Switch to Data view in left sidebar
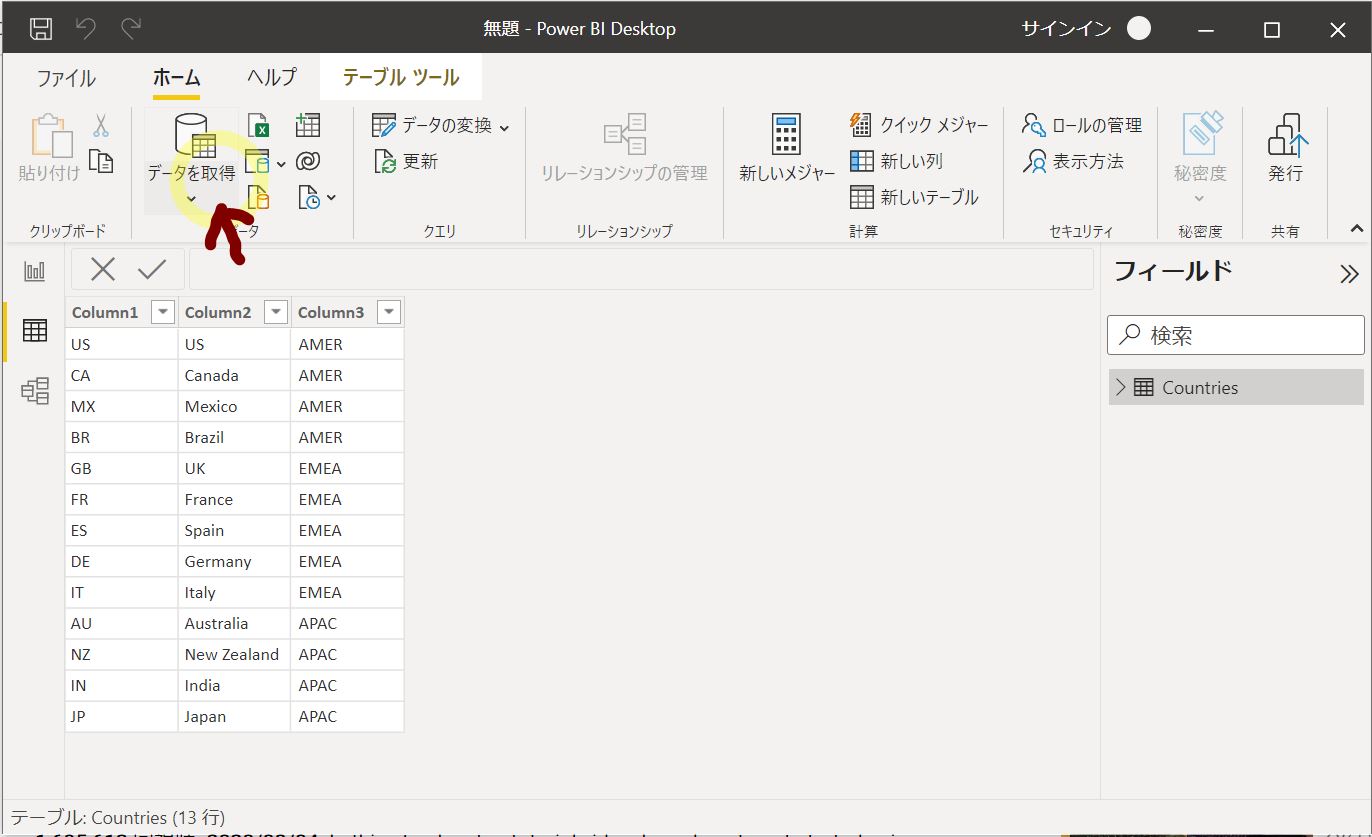The width and height of the screenshot is (1372, 837). point(35,331)
